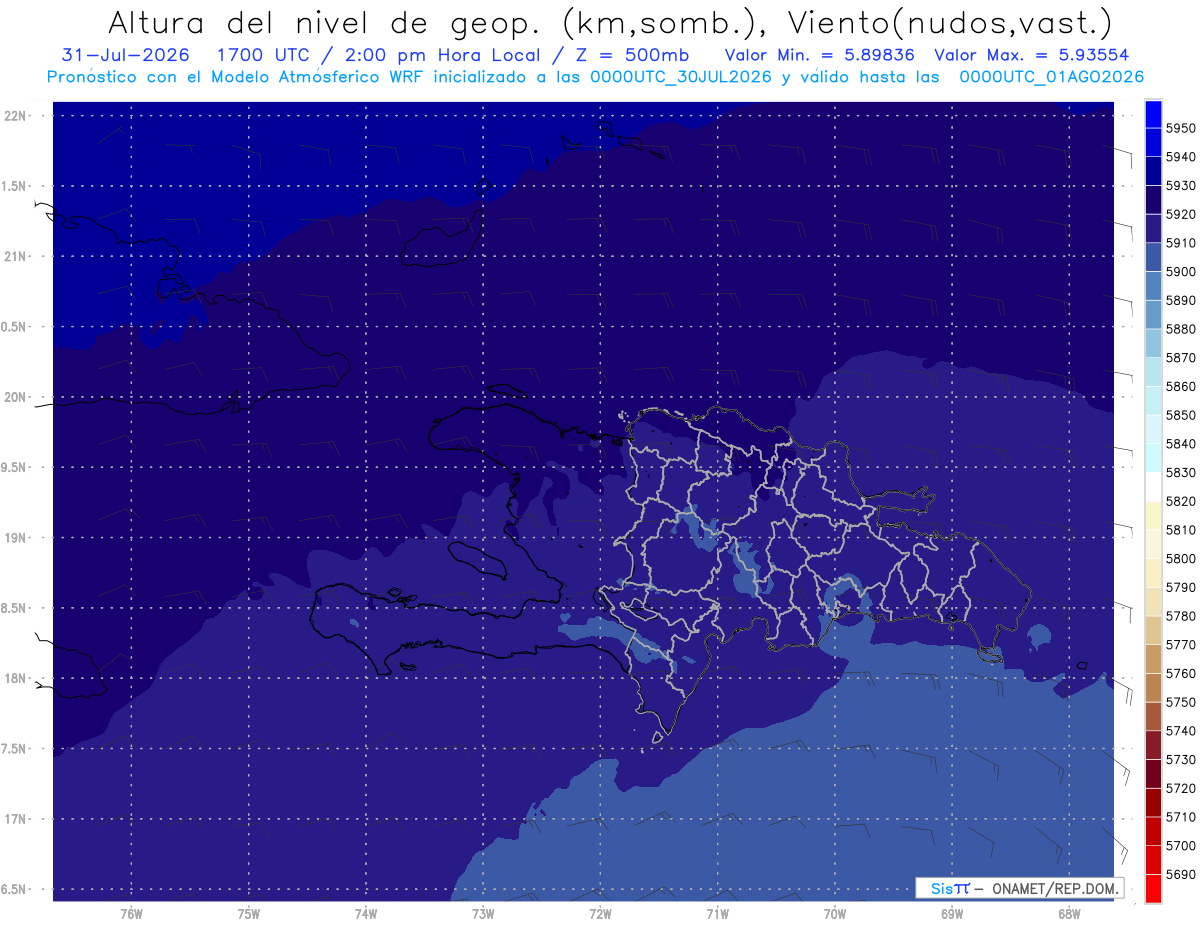Click the '5940' colorbar label

click(x=1181, y=157)
